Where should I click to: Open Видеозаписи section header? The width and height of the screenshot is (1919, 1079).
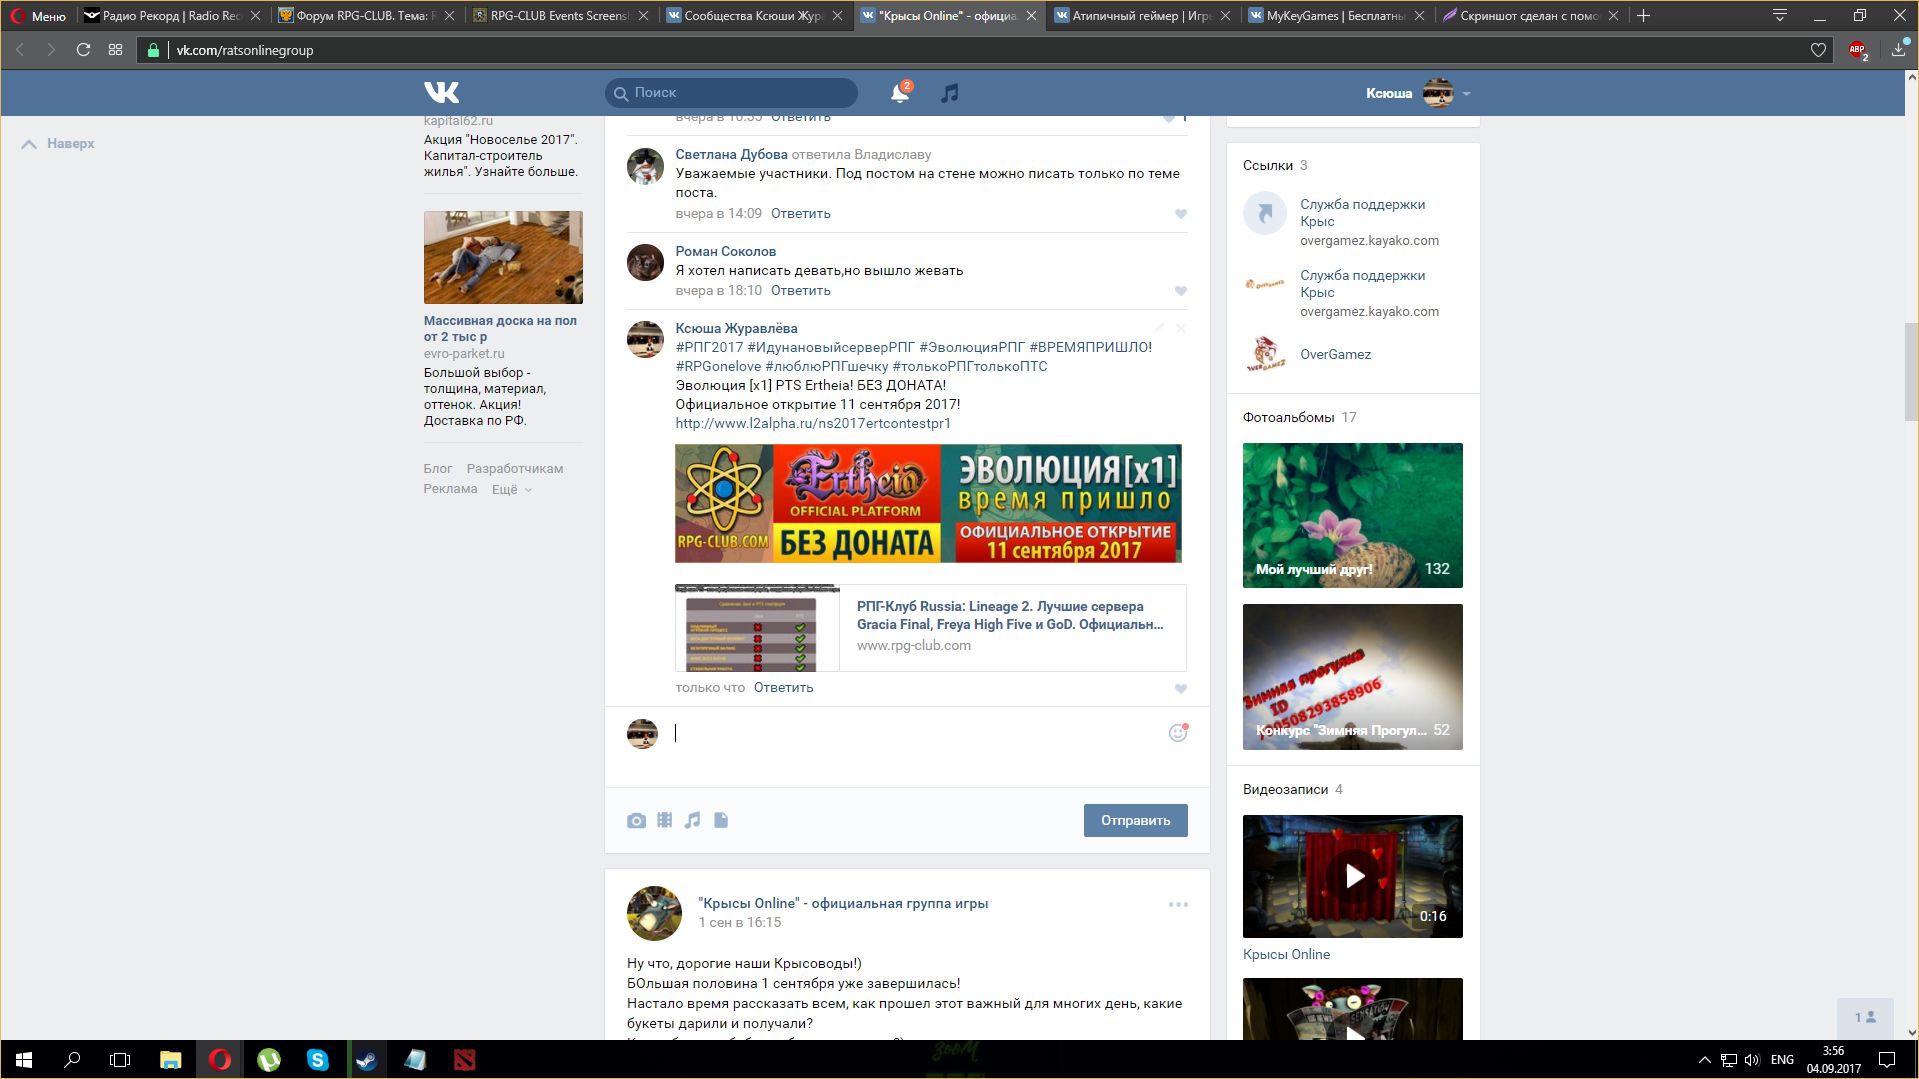[1285, 790]
